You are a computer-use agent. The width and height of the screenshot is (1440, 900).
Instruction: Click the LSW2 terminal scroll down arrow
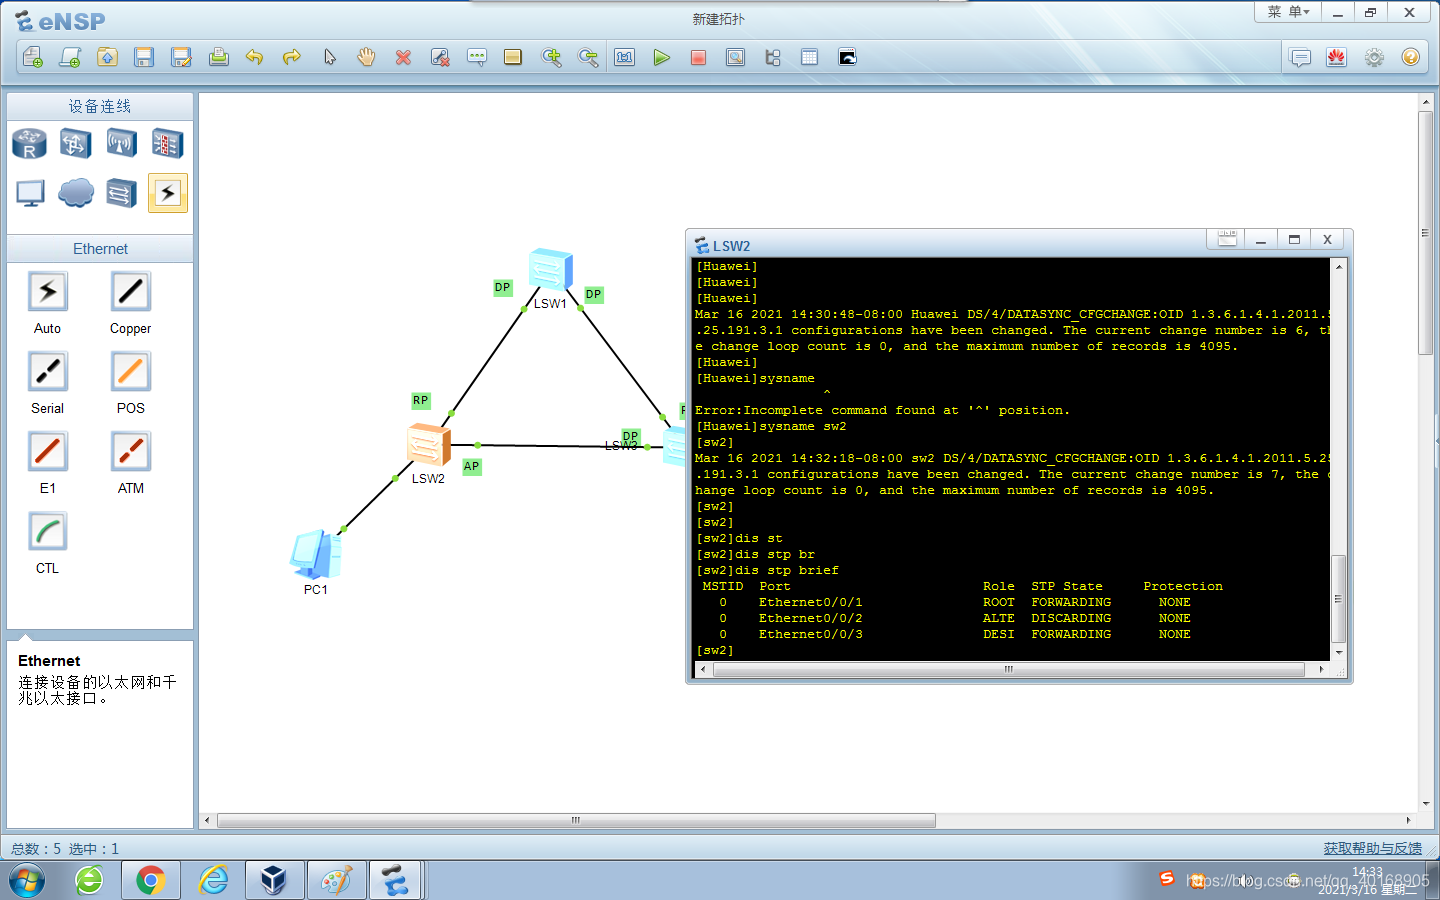tap(1338, 653)
